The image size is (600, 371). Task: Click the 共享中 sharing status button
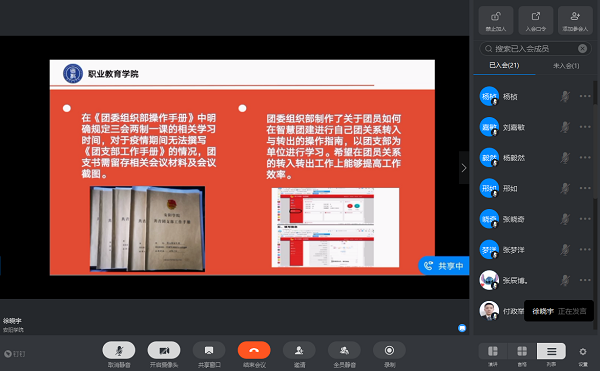click(x=444, y=265)
